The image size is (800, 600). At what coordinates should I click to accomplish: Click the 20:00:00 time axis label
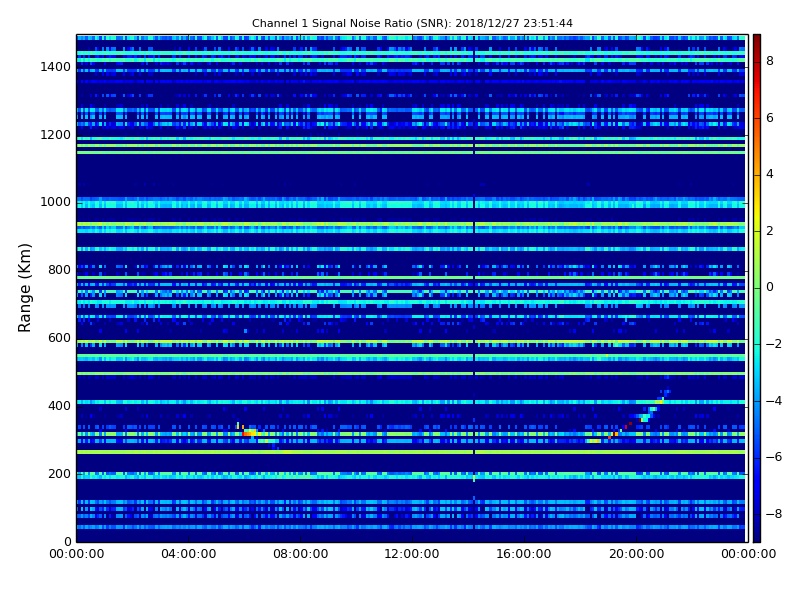pos(636,554)
